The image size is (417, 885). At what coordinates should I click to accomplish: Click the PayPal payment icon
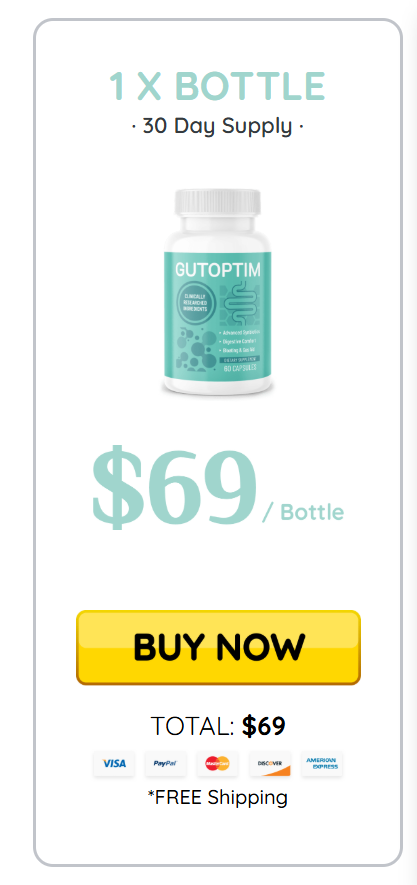[165, 763]
